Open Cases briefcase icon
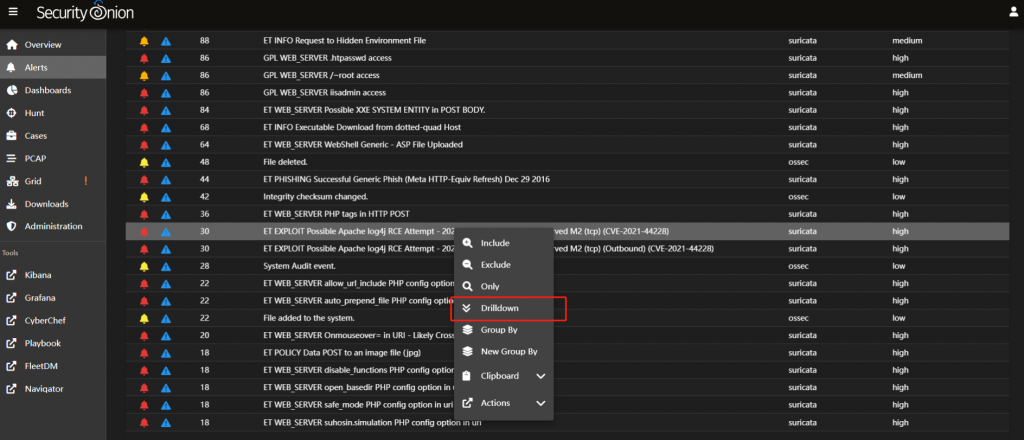The image size is (1024, 440). point(11,136)
